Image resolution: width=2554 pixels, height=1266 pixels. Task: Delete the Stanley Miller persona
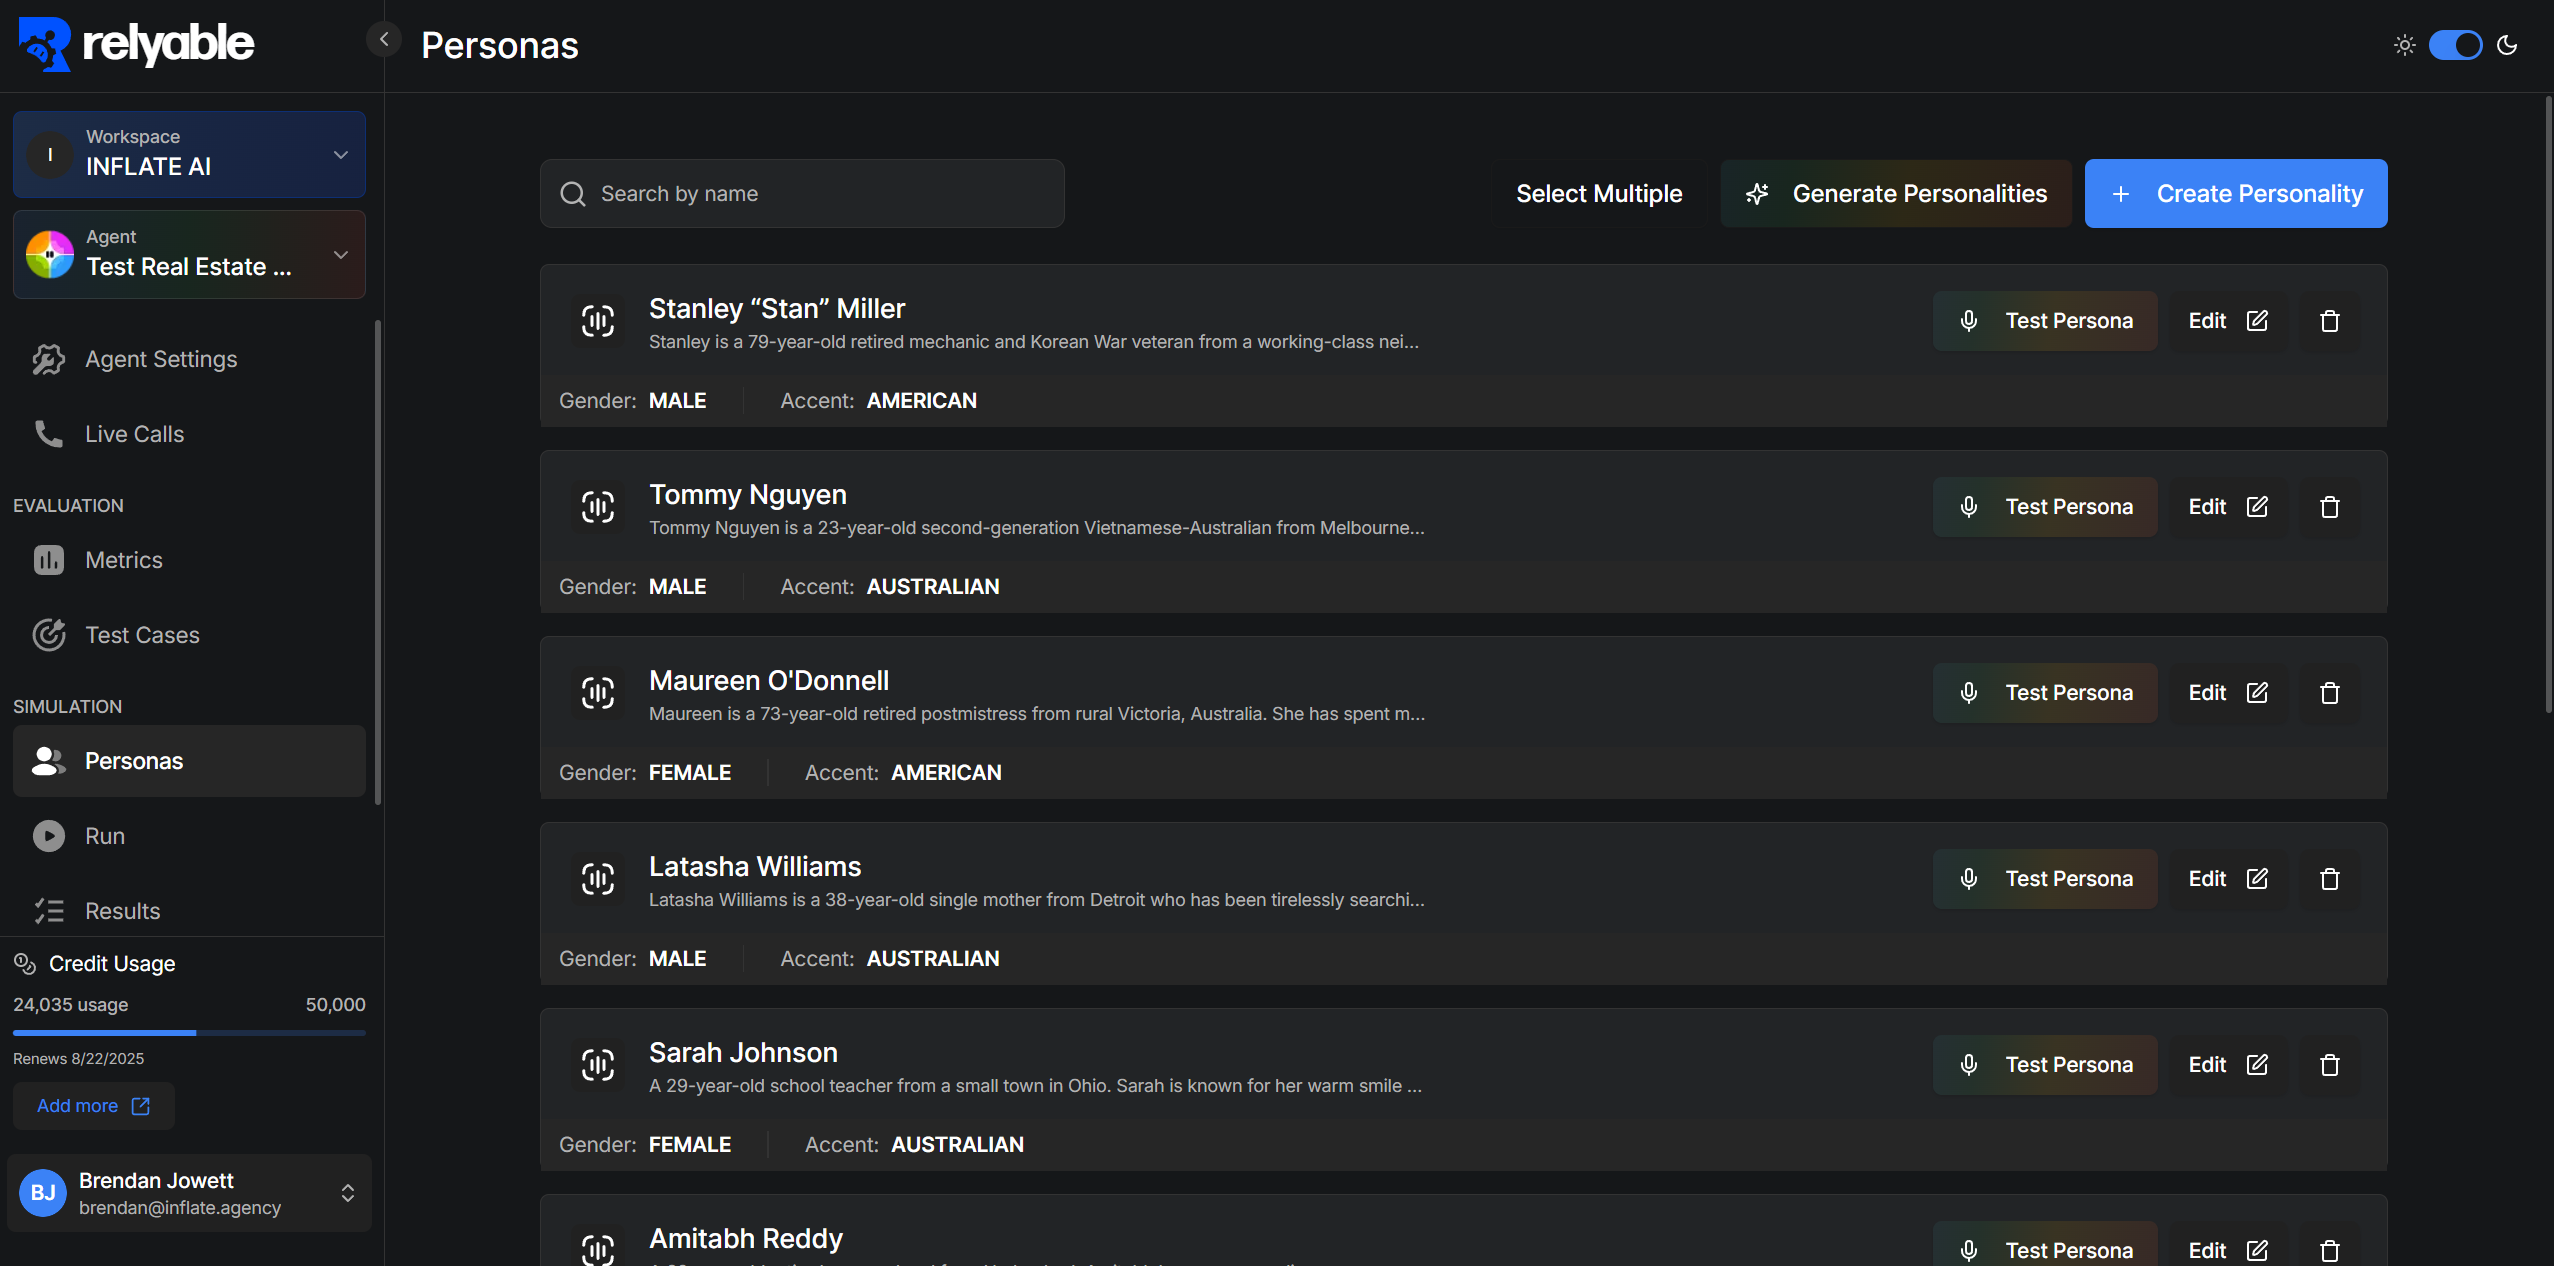2330,321
